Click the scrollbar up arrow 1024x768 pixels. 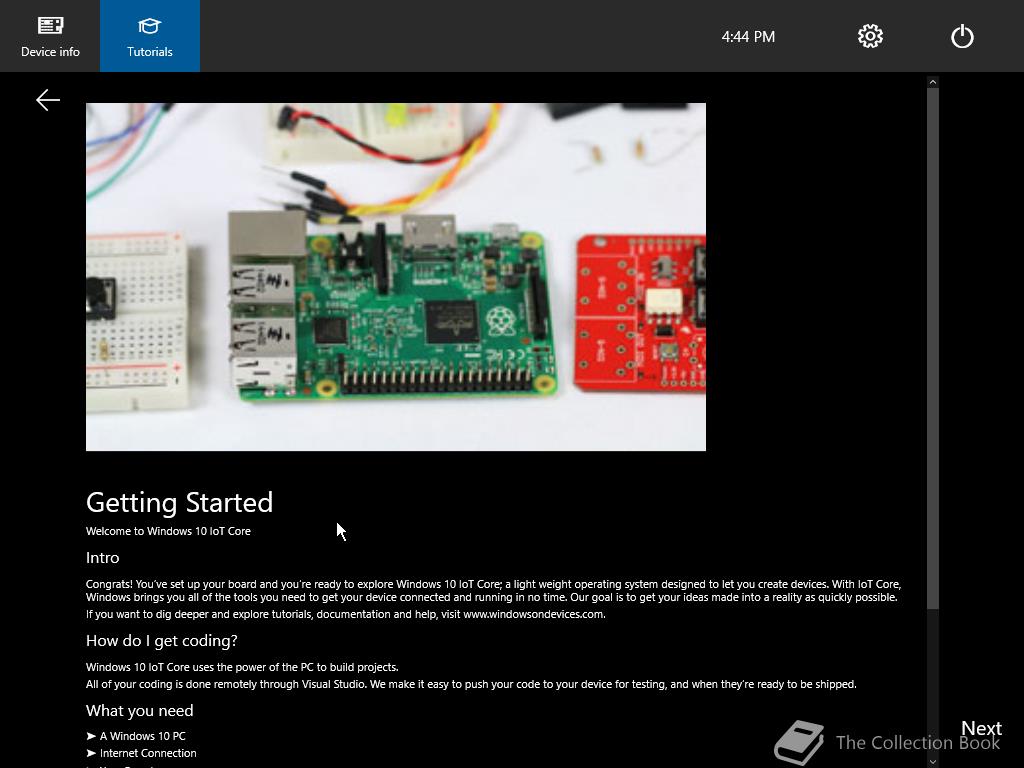[933, 82]
